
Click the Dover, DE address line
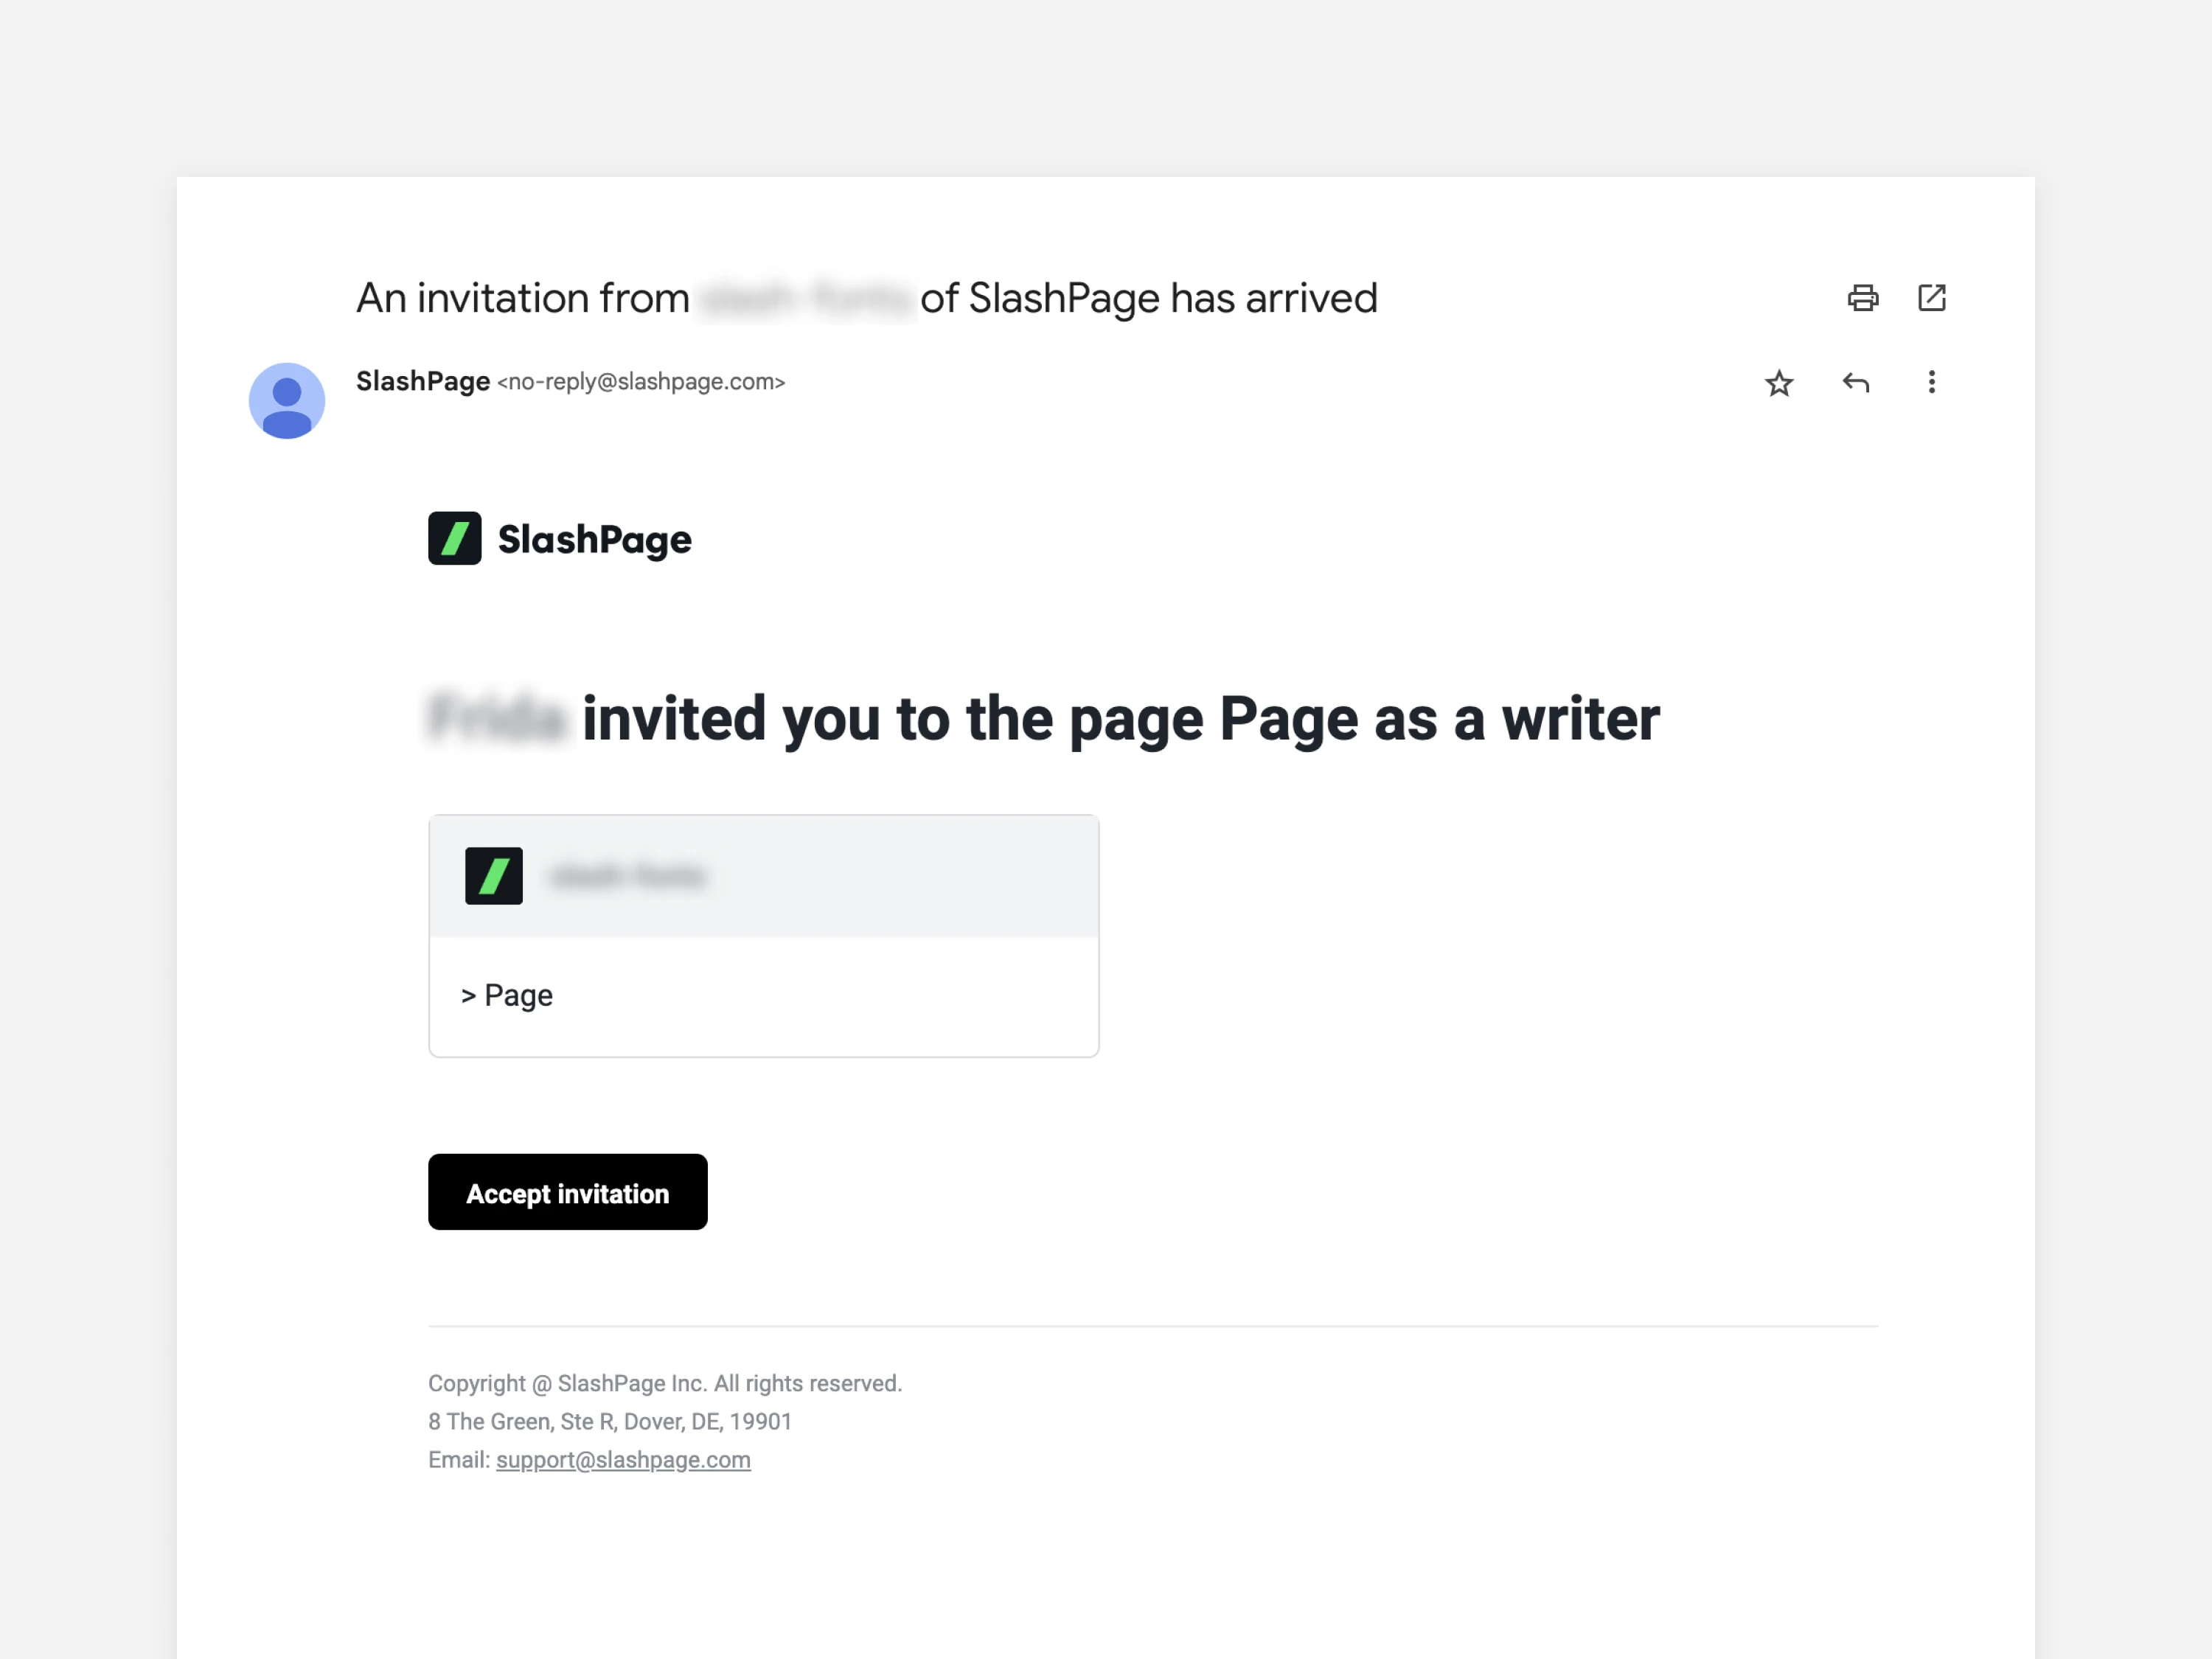610,1422
